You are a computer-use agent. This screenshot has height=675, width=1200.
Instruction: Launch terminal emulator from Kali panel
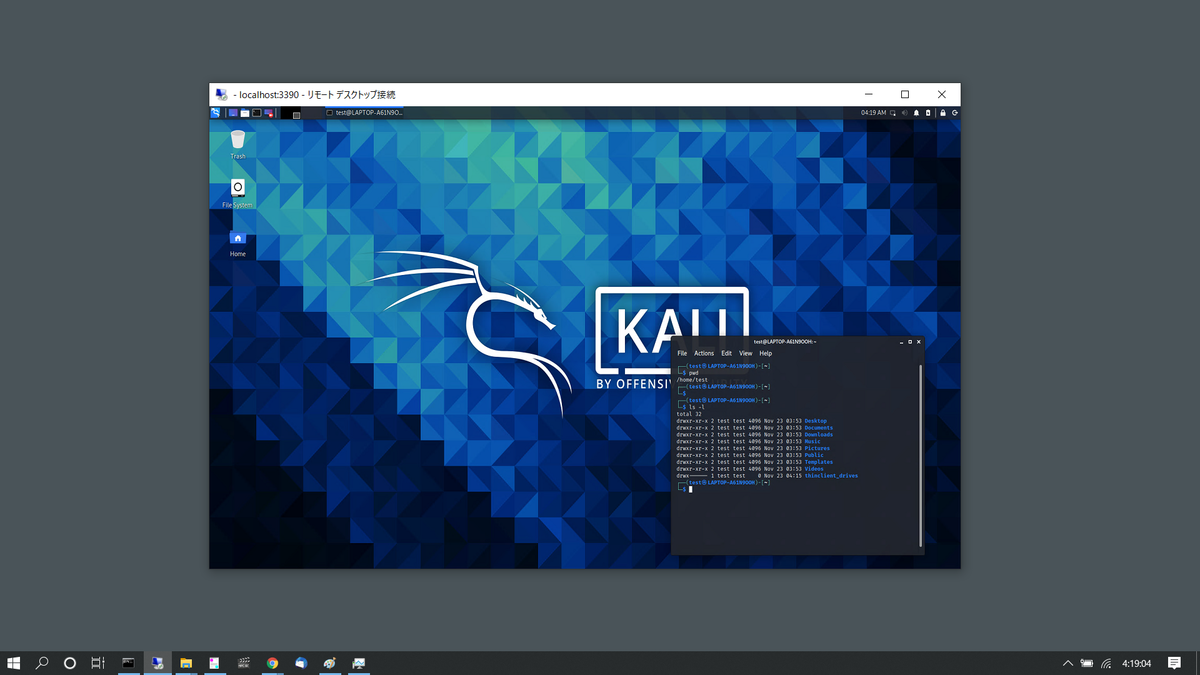click(x=257, y=113)
